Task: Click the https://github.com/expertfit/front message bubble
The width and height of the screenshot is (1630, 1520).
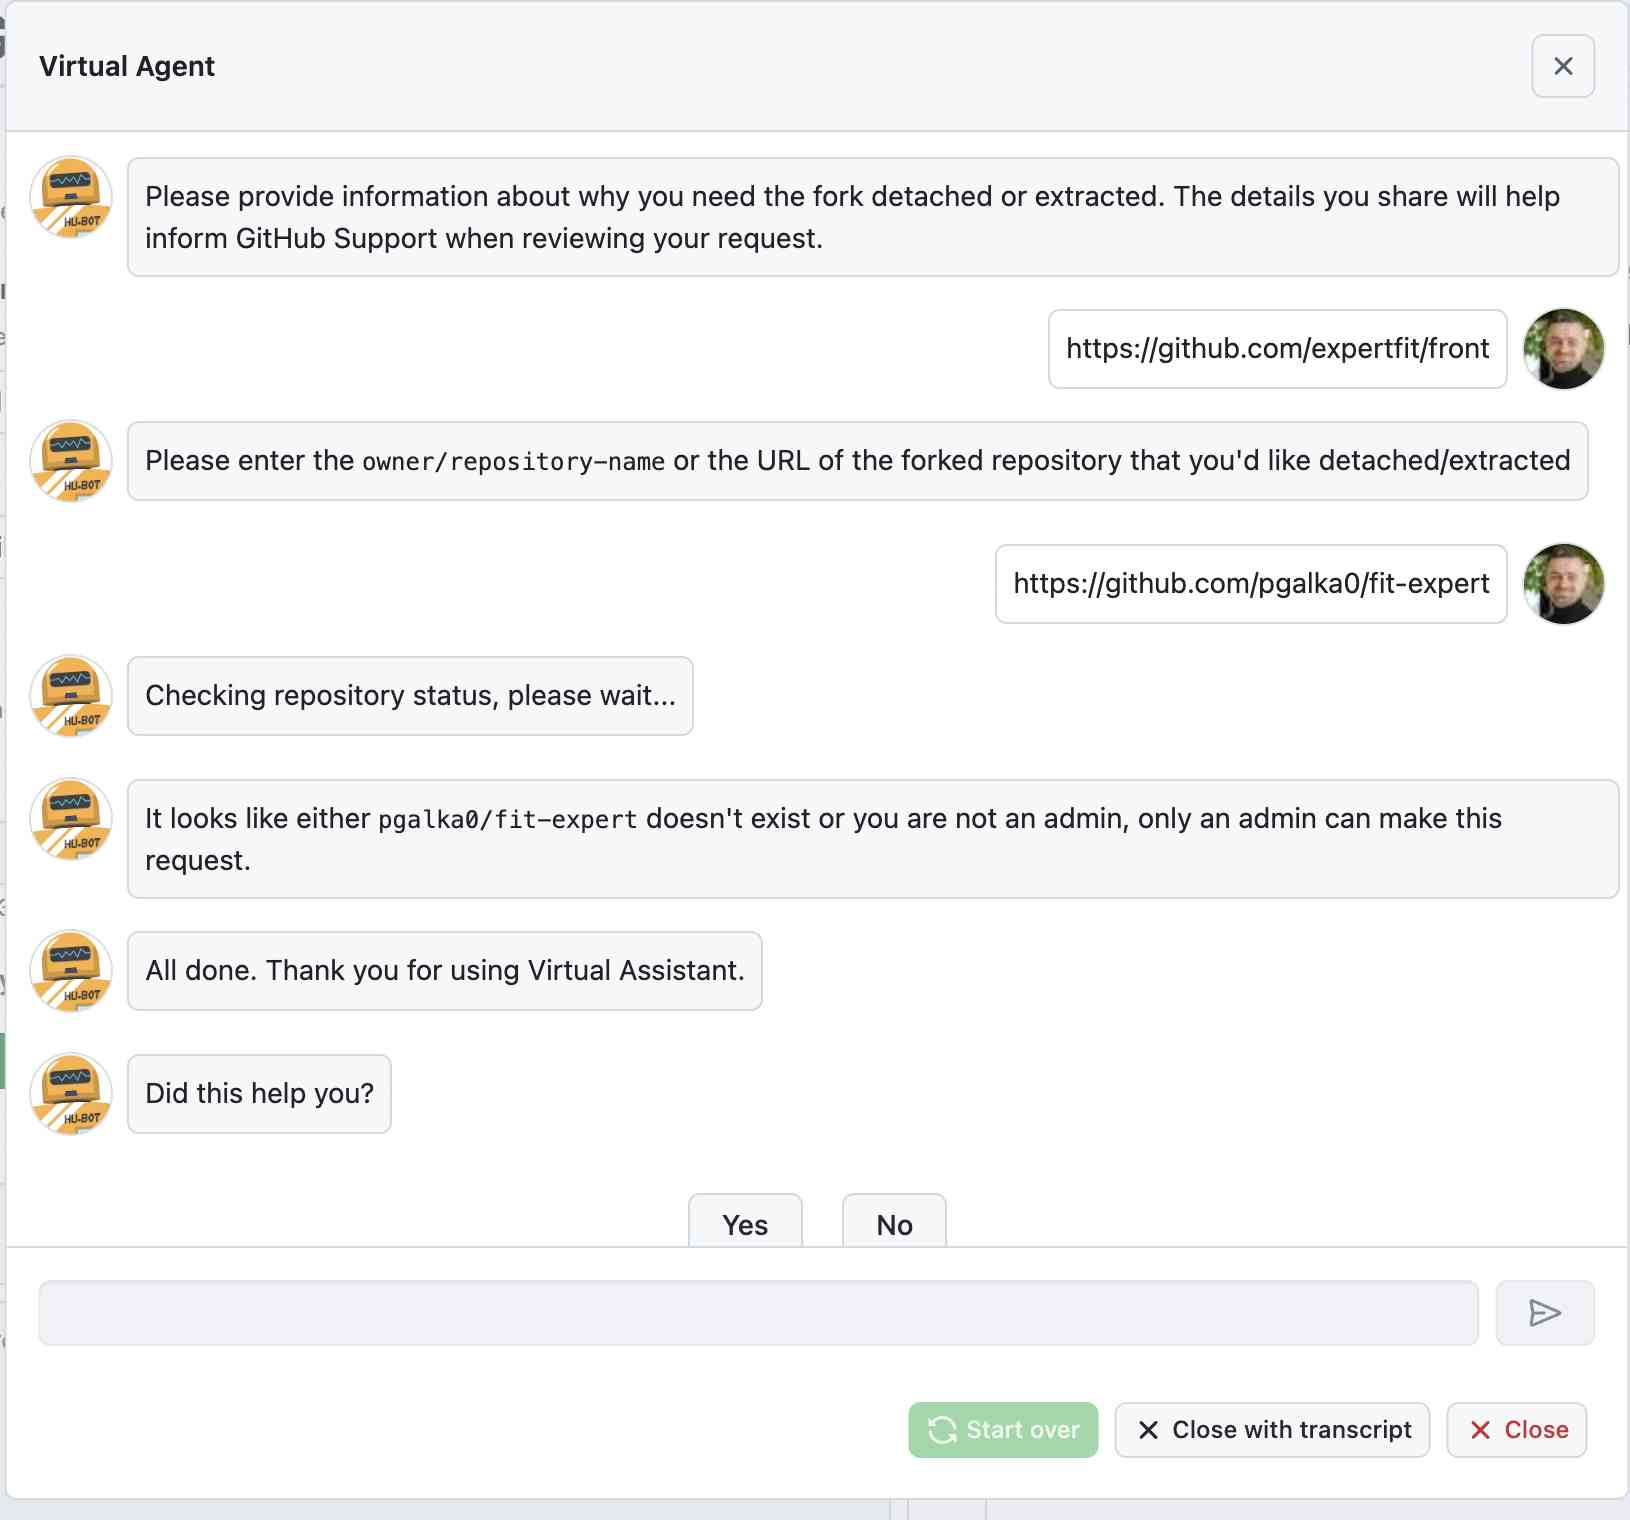Action: pos(1277,349)
